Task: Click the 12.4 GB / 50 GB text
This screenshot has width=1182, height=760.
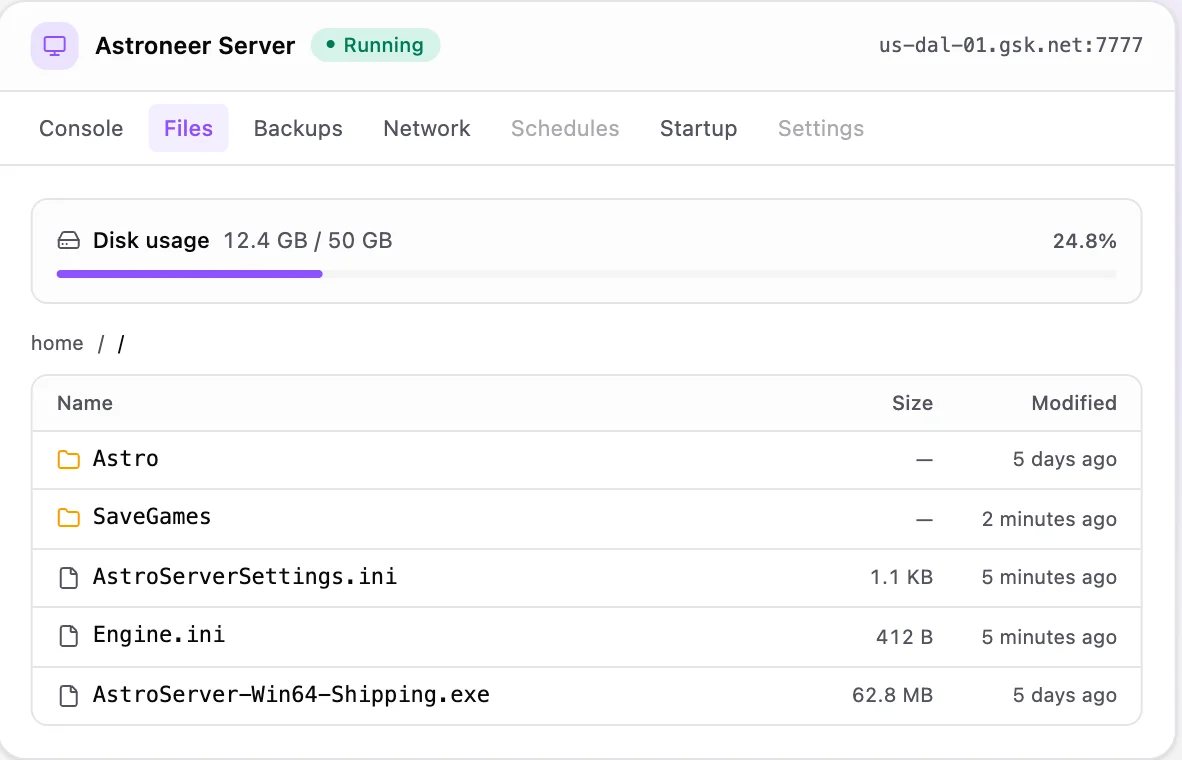Action: pos(308,241)
